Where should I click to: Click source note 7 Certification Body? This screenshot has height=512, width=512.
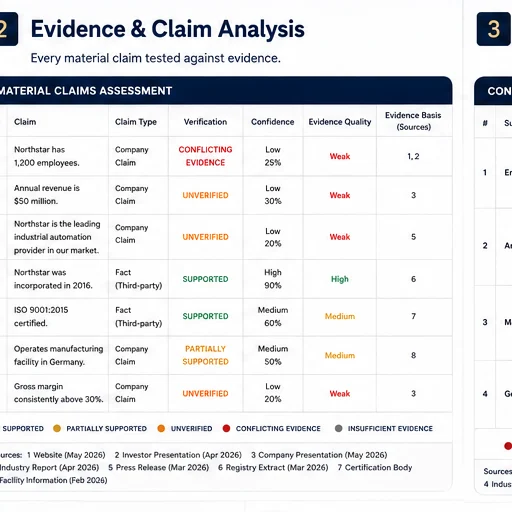pos(375,468)
